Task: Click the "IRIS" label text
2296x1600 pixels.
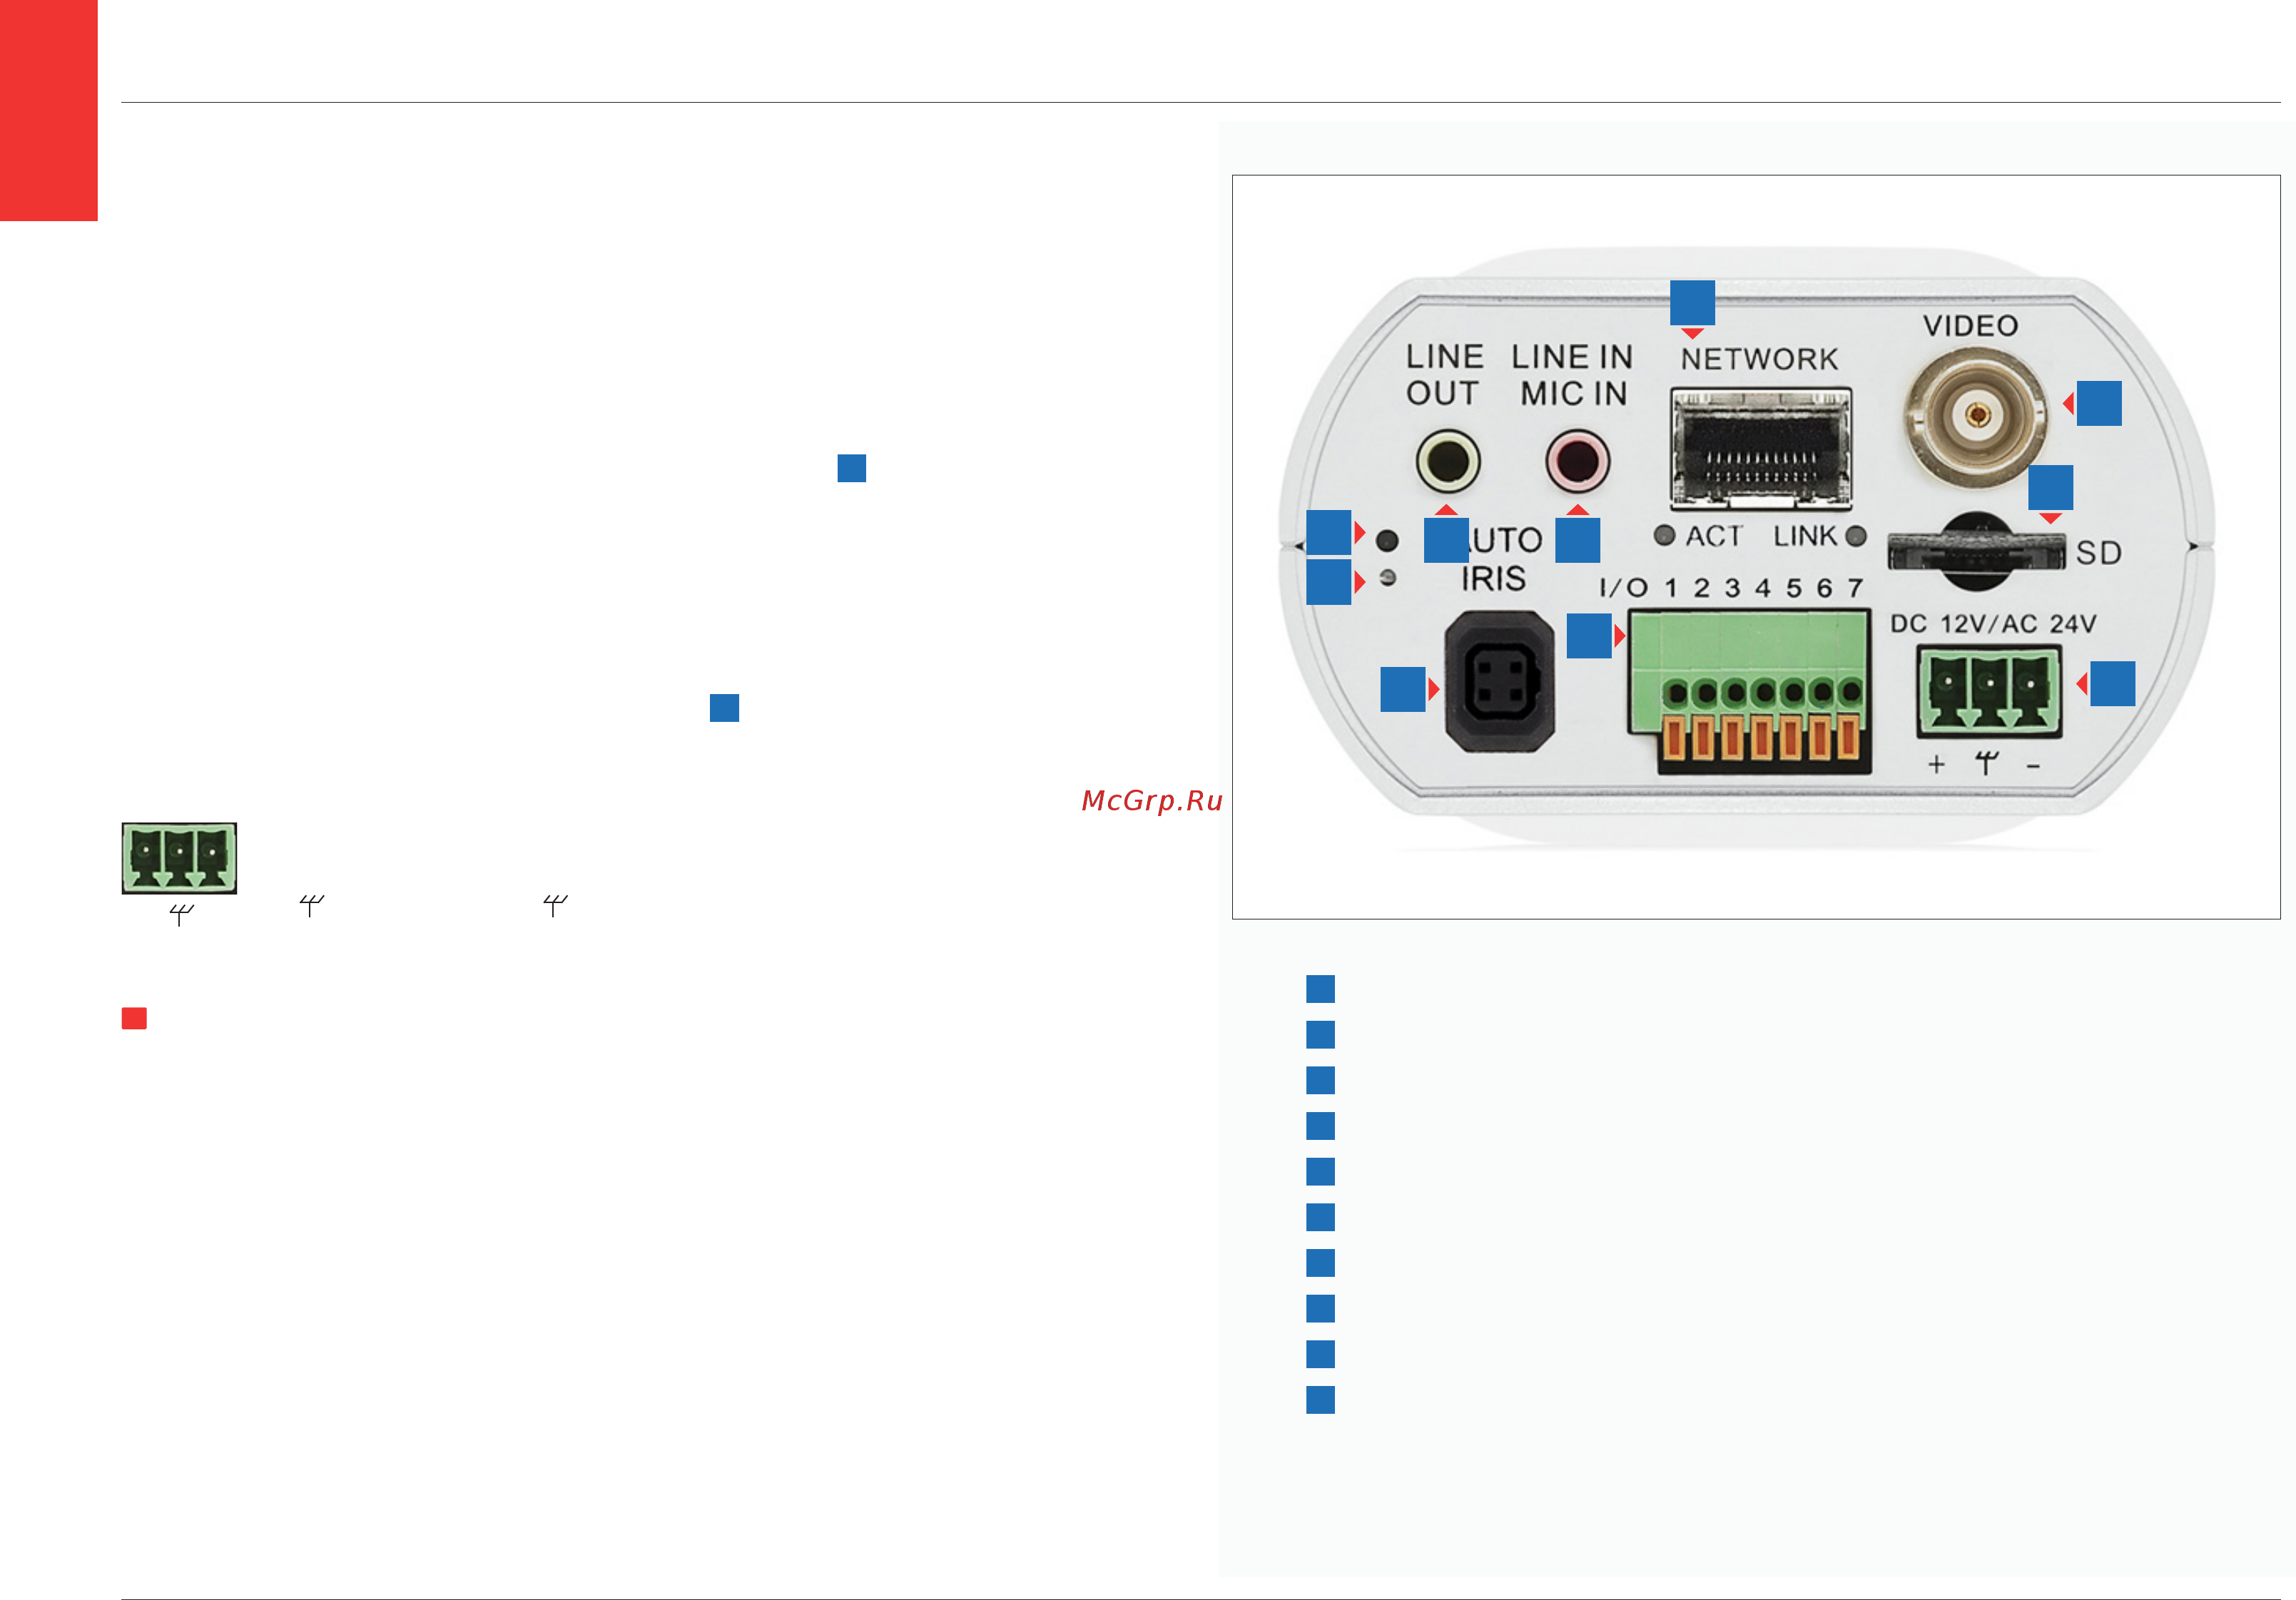Action: click(1493, 579)
